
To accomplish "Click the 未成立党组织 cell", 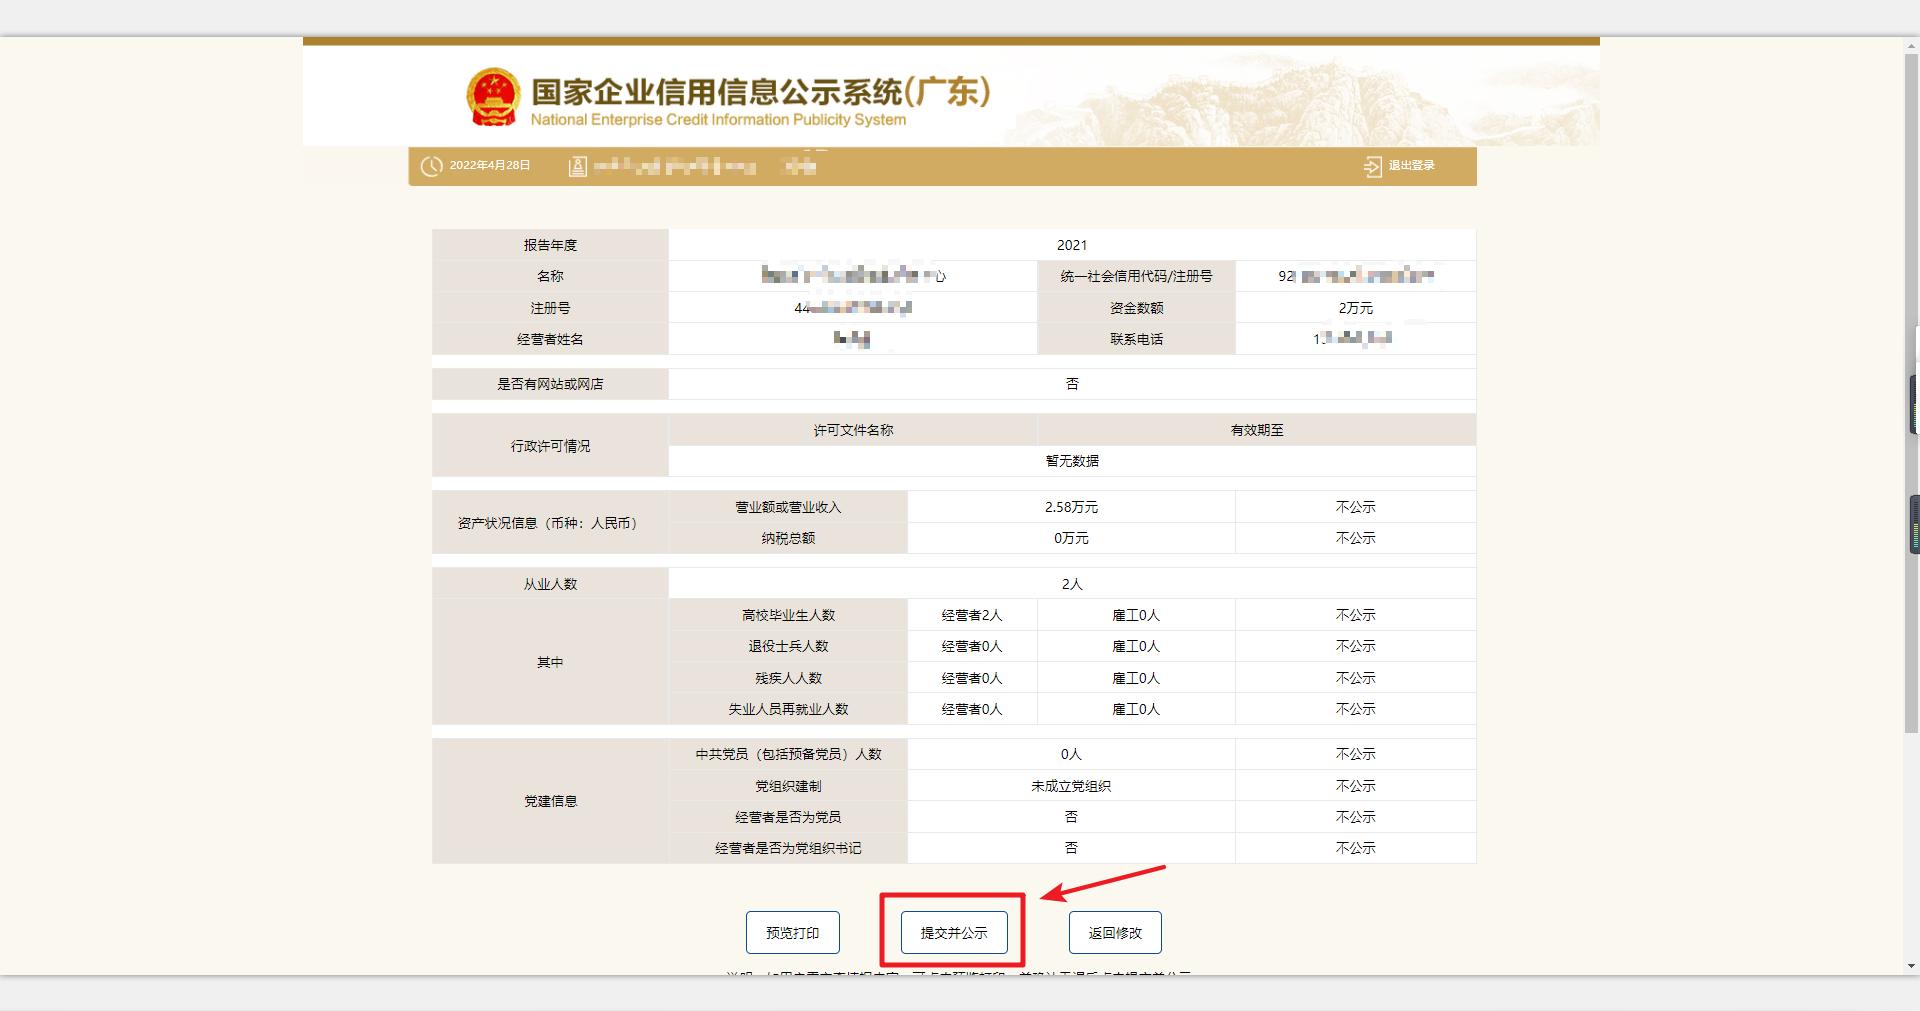I will 1072,785.
